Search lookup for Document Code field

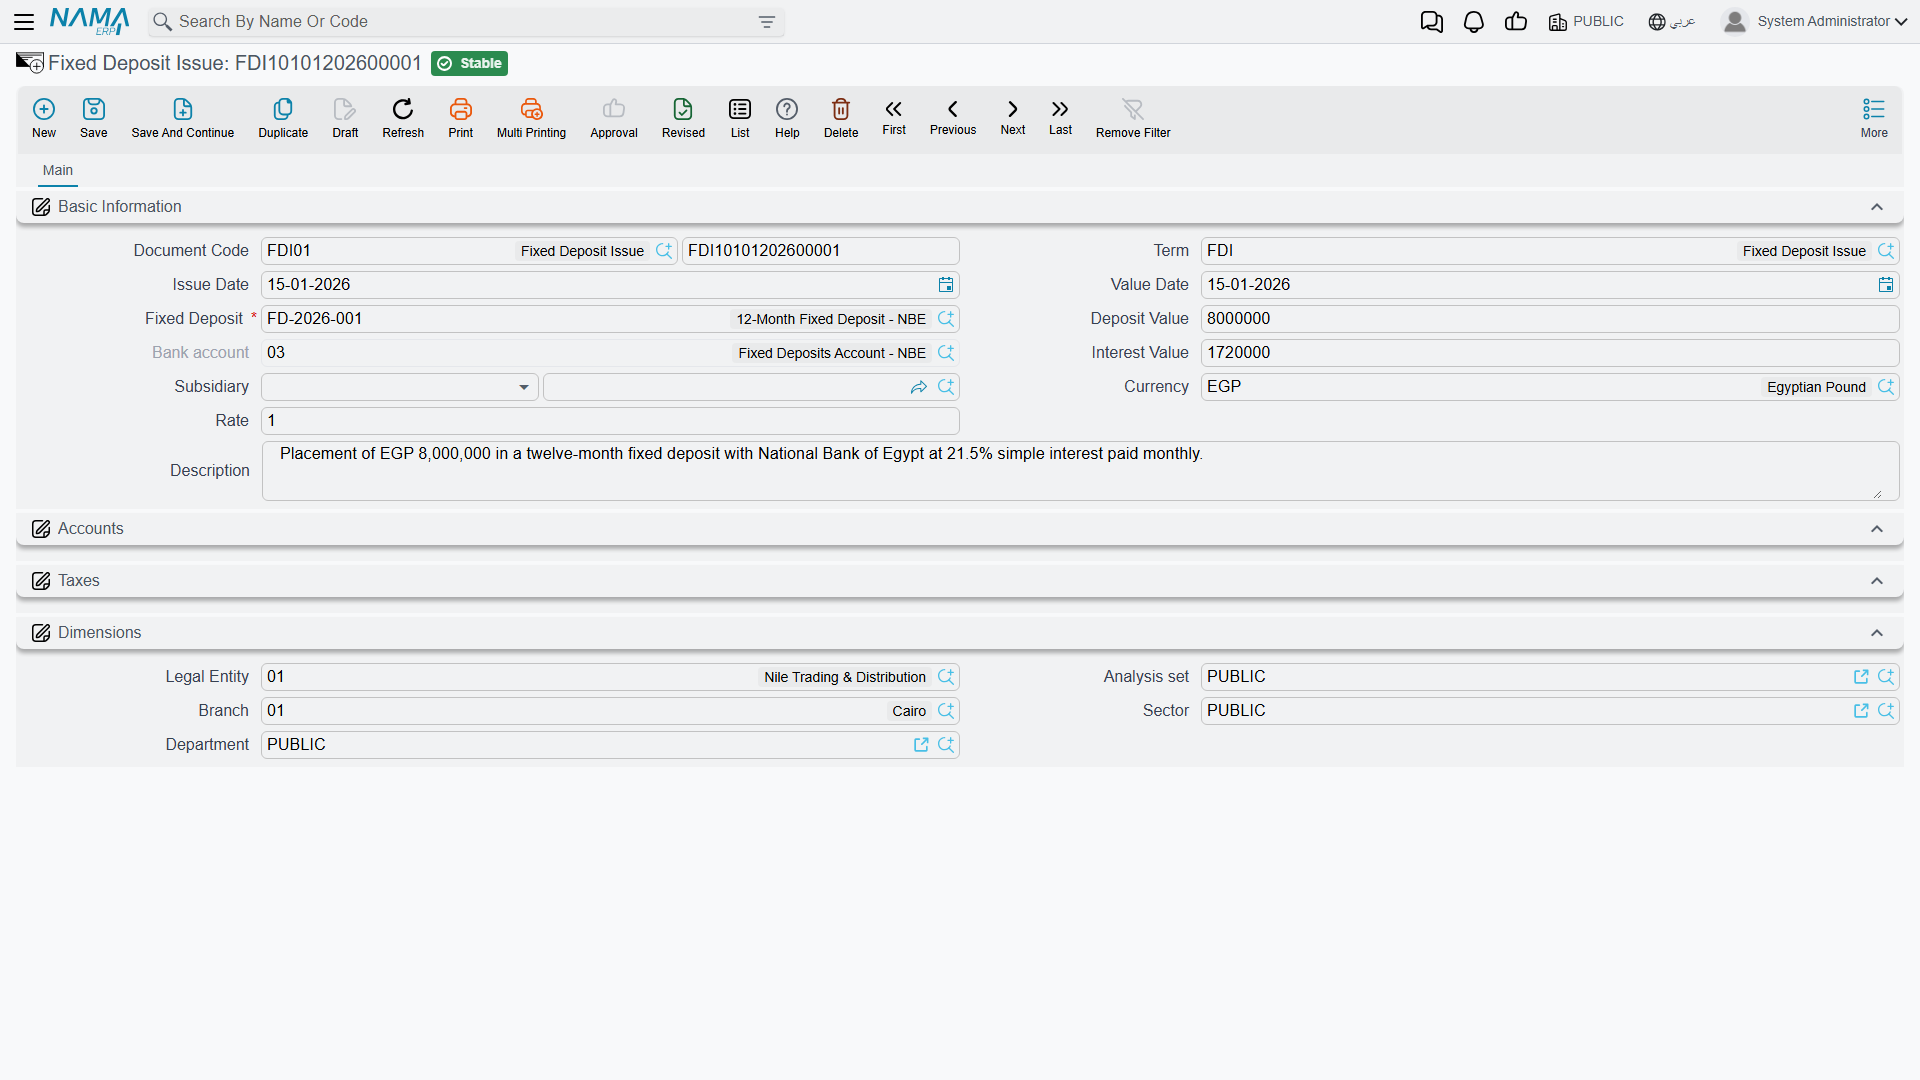pyautogui.click(x=664, y=251)
